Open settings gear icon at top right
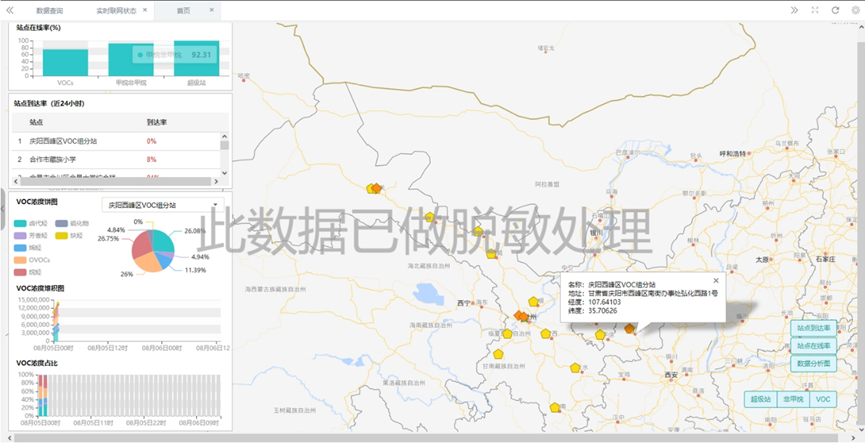The image size is (865, 443). [x=854, y=10]
